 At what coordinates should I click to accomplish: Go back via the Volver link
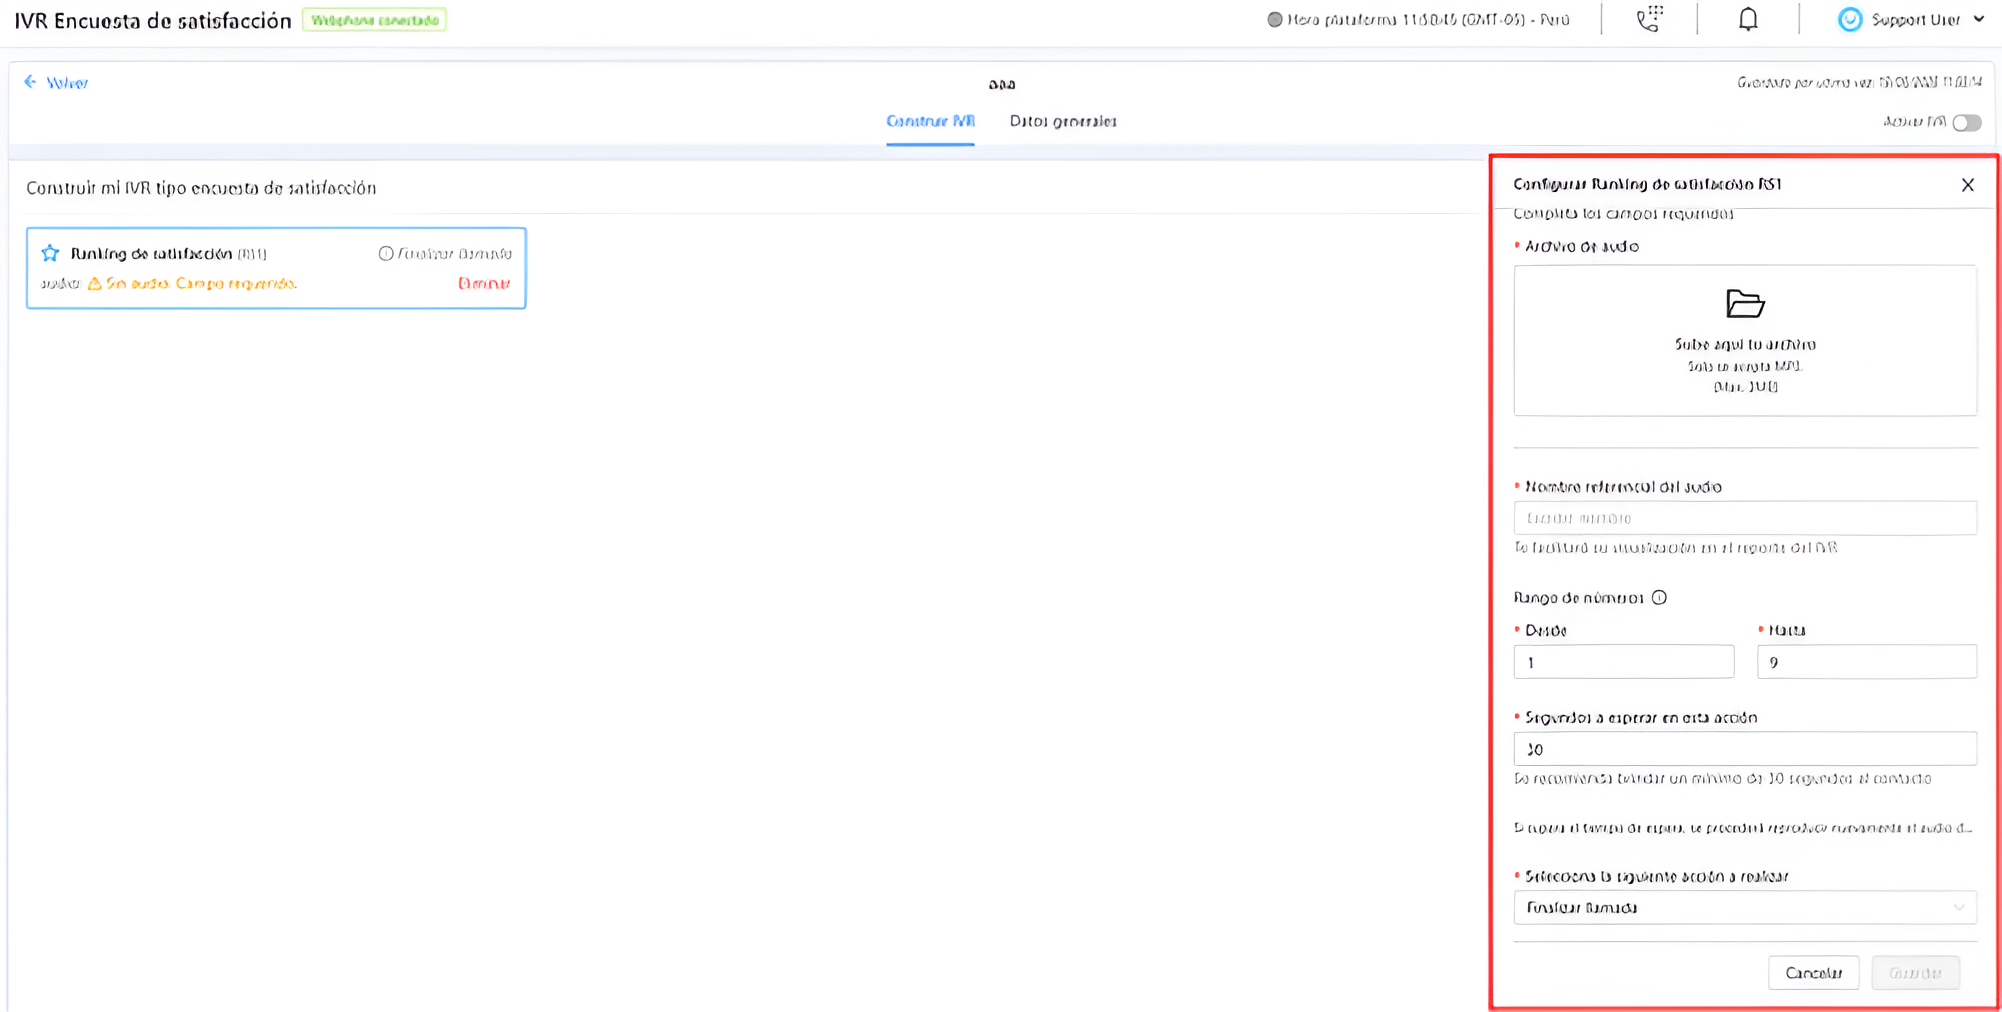pyautogui.click(x=67, y=83)
